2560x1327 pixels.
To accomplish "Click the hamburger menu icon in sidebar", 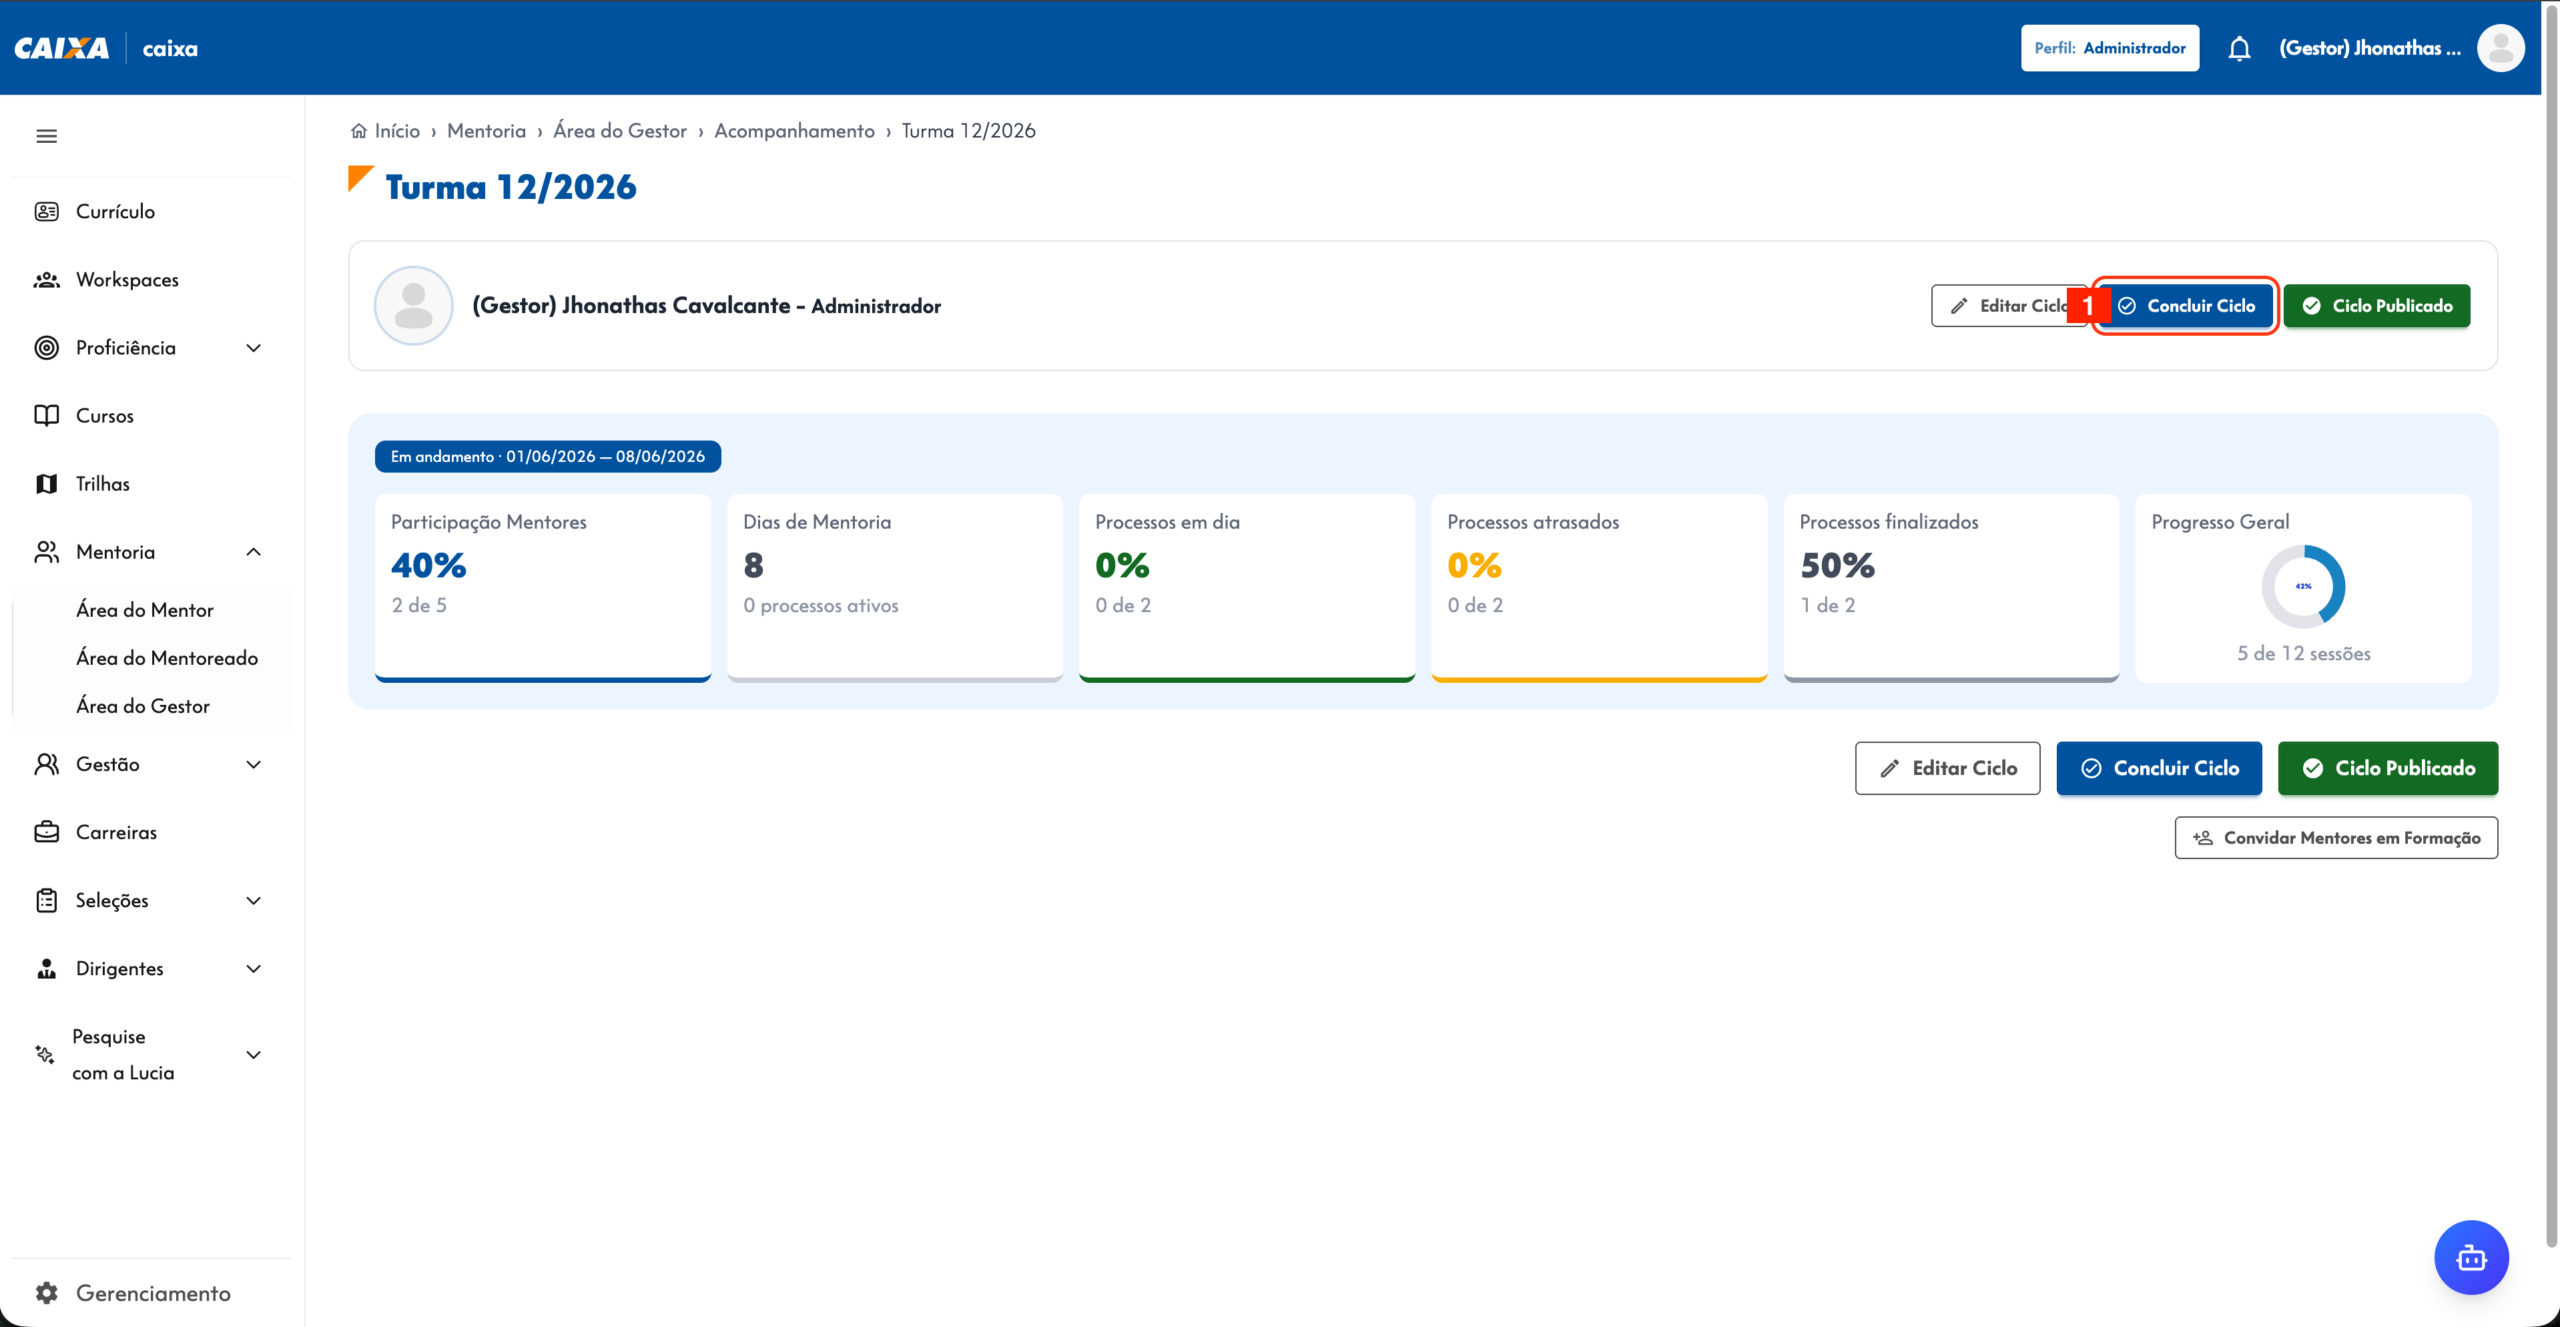I will [x=46, y=136].
